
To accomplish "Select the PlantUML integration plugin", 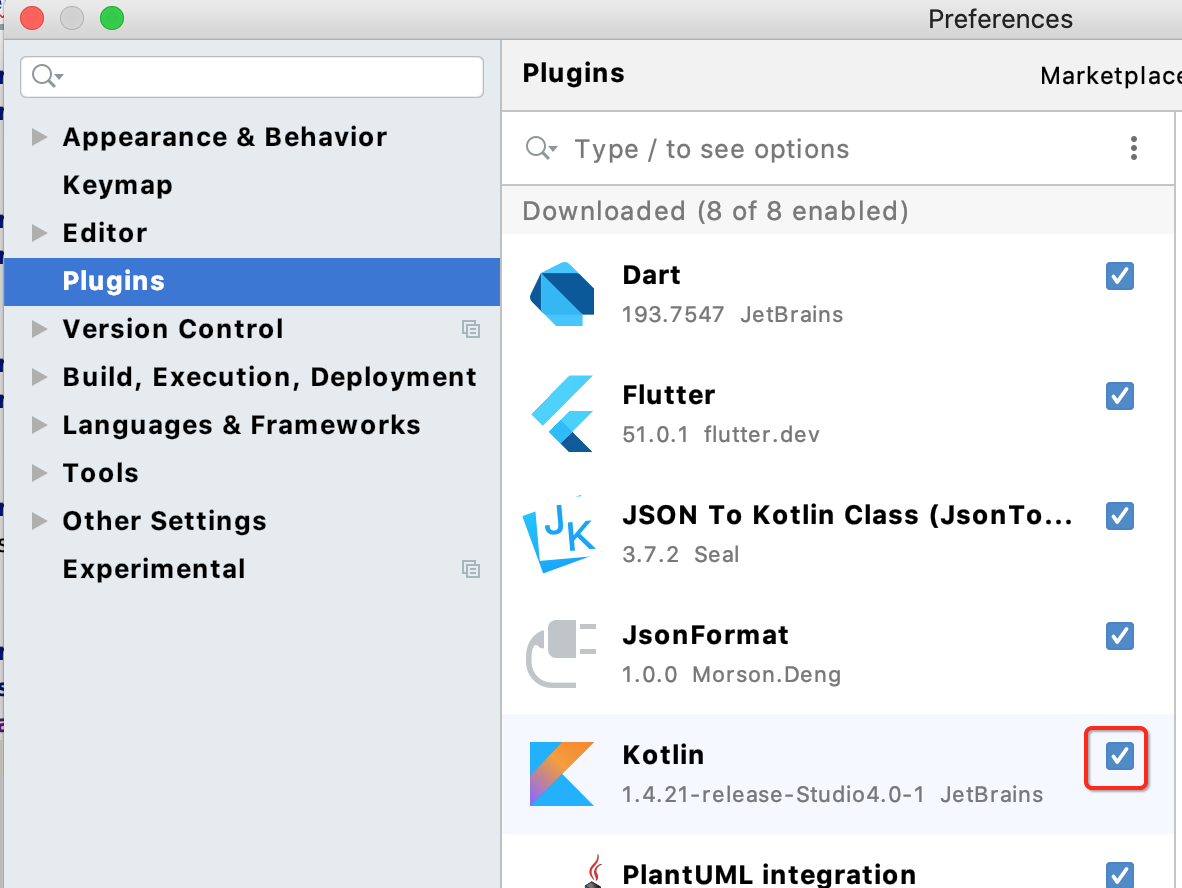I will coord(768,874).
